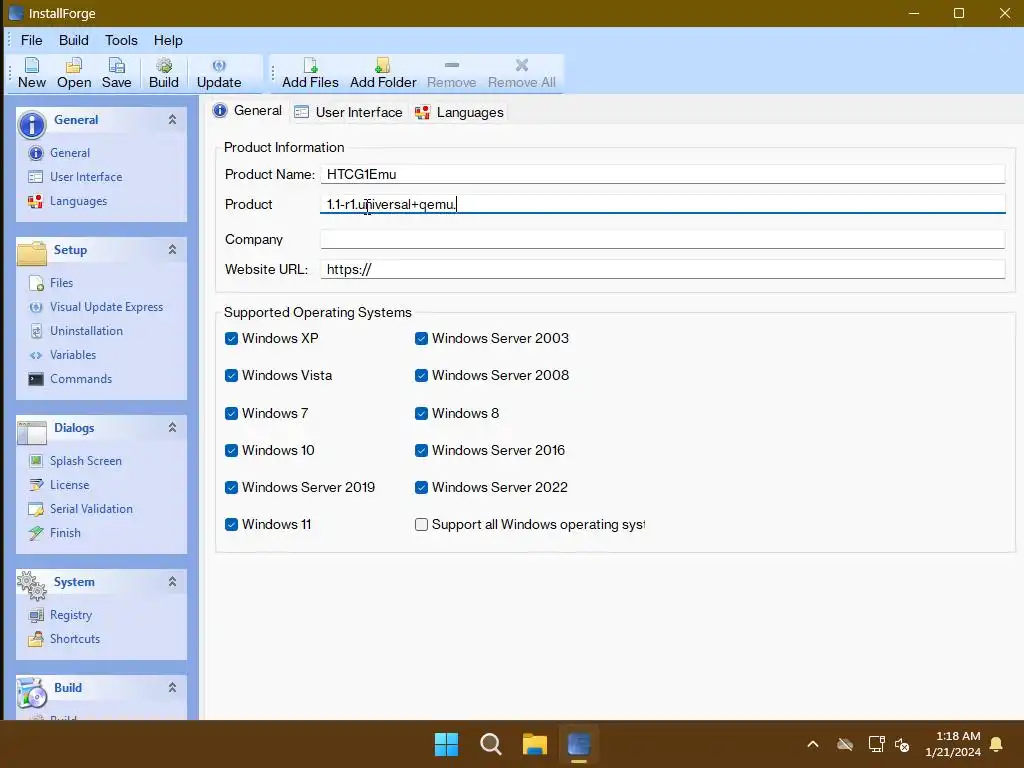1024x768 pixels.
Task: Click the taskbar Search icon
Action: click(x=490, y=744)
